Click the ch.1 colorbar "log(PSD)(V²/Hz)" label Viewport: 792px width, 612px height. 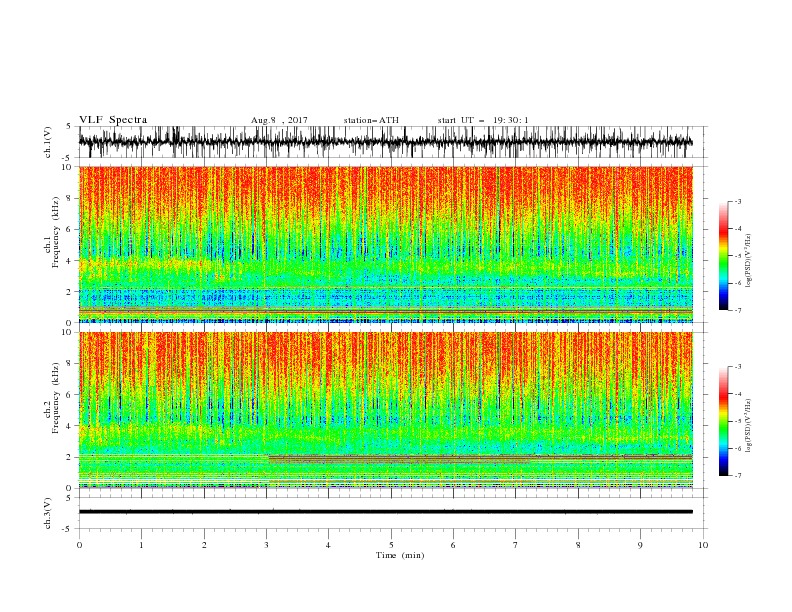coord(749,261)
